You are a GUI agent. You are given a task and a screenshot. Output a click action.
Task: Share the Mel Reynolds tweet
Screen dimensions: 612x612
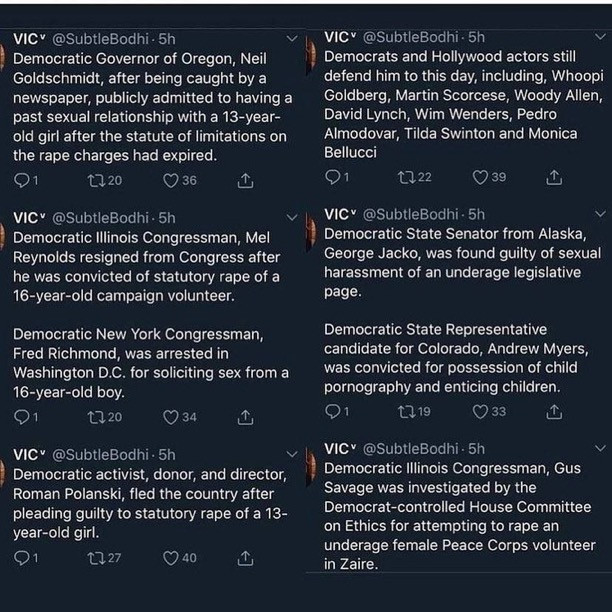[x=245, y=417]
